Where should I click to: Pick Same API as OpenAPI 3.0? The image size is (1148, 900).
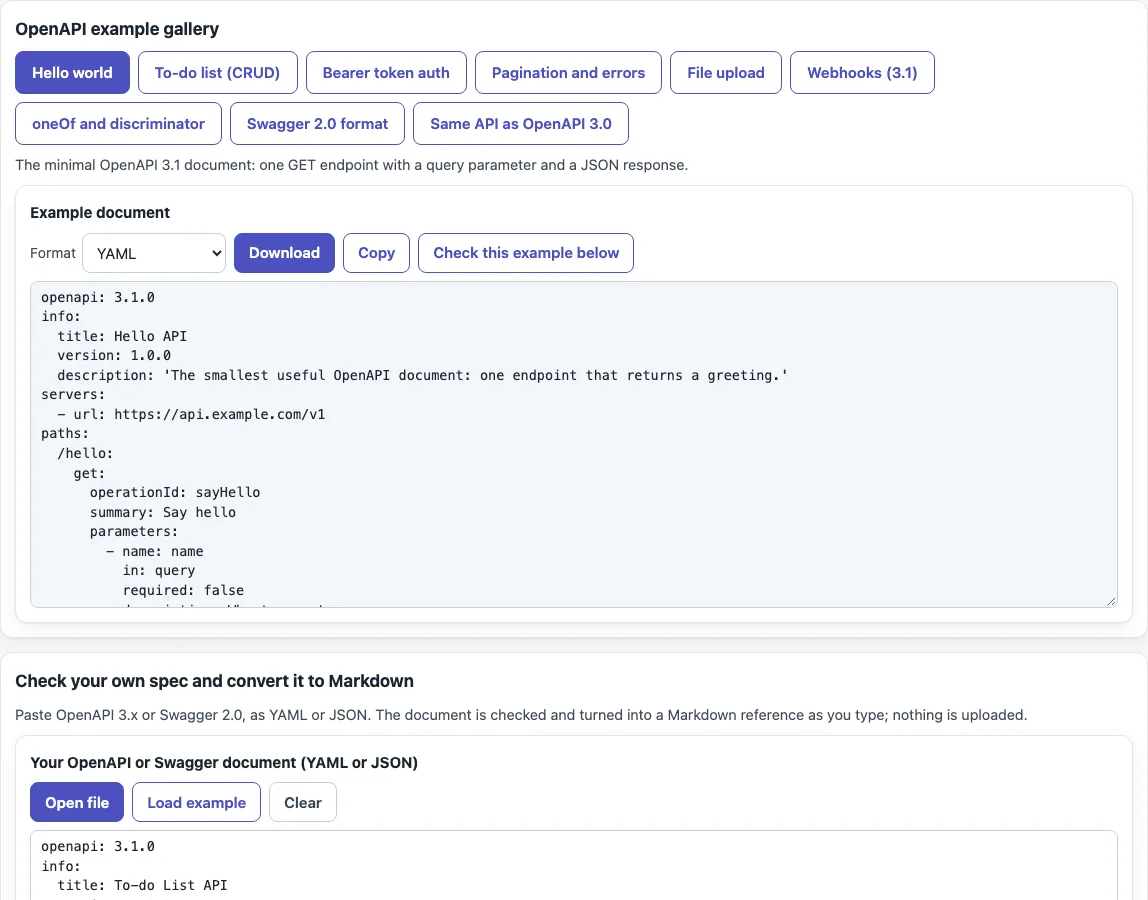tap(521, 124)
